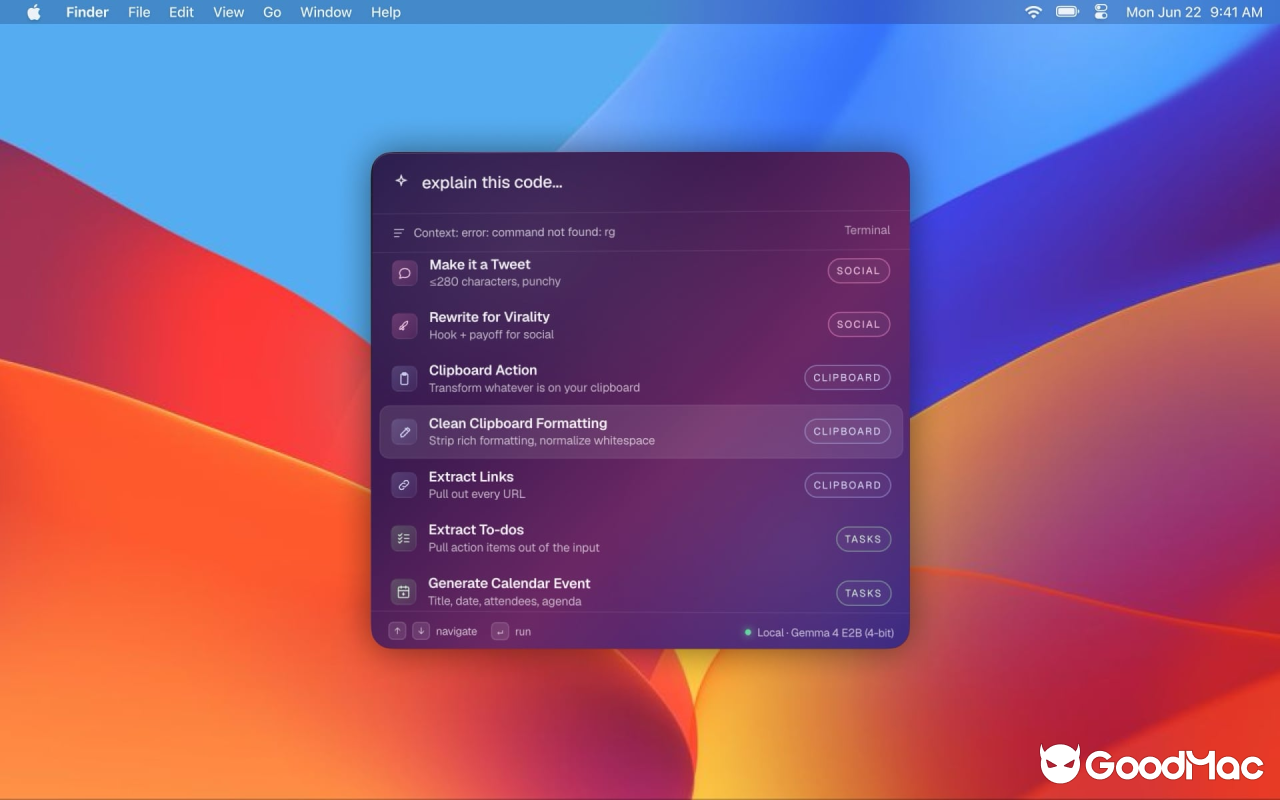Click the explain this code search field
1280x800 pixels.
pos(640,182)
